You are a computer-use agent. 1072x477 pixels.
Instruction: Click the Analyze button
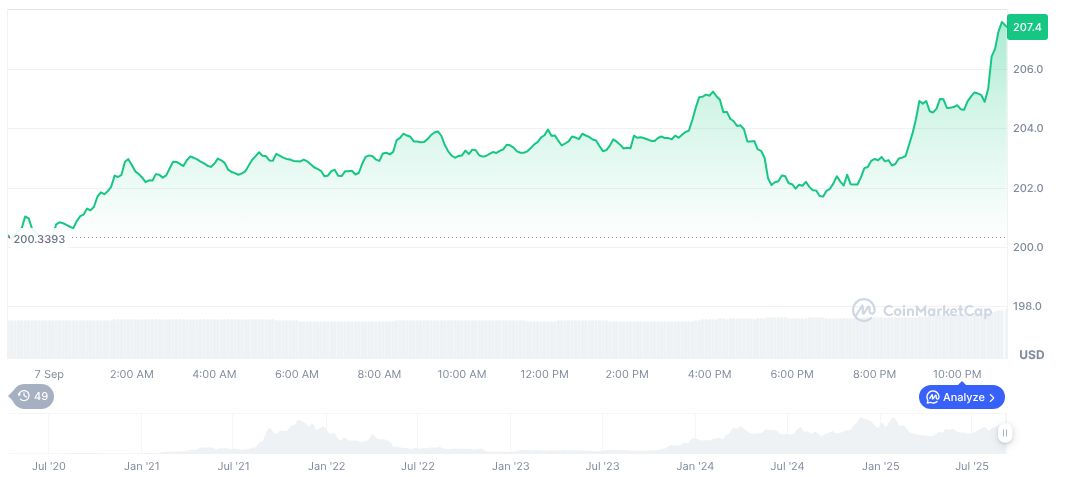961,397
